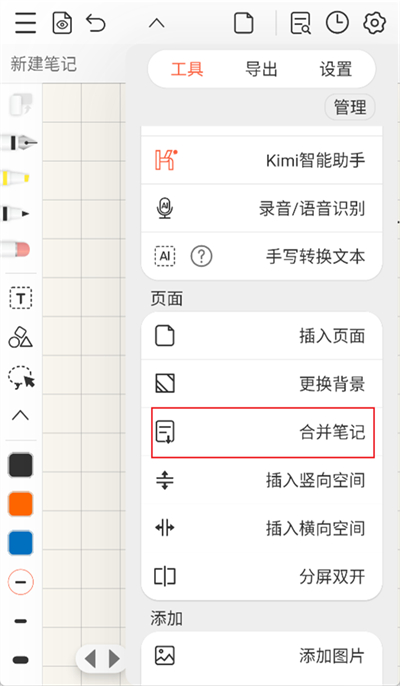Select the pink eraser tool

16,249
